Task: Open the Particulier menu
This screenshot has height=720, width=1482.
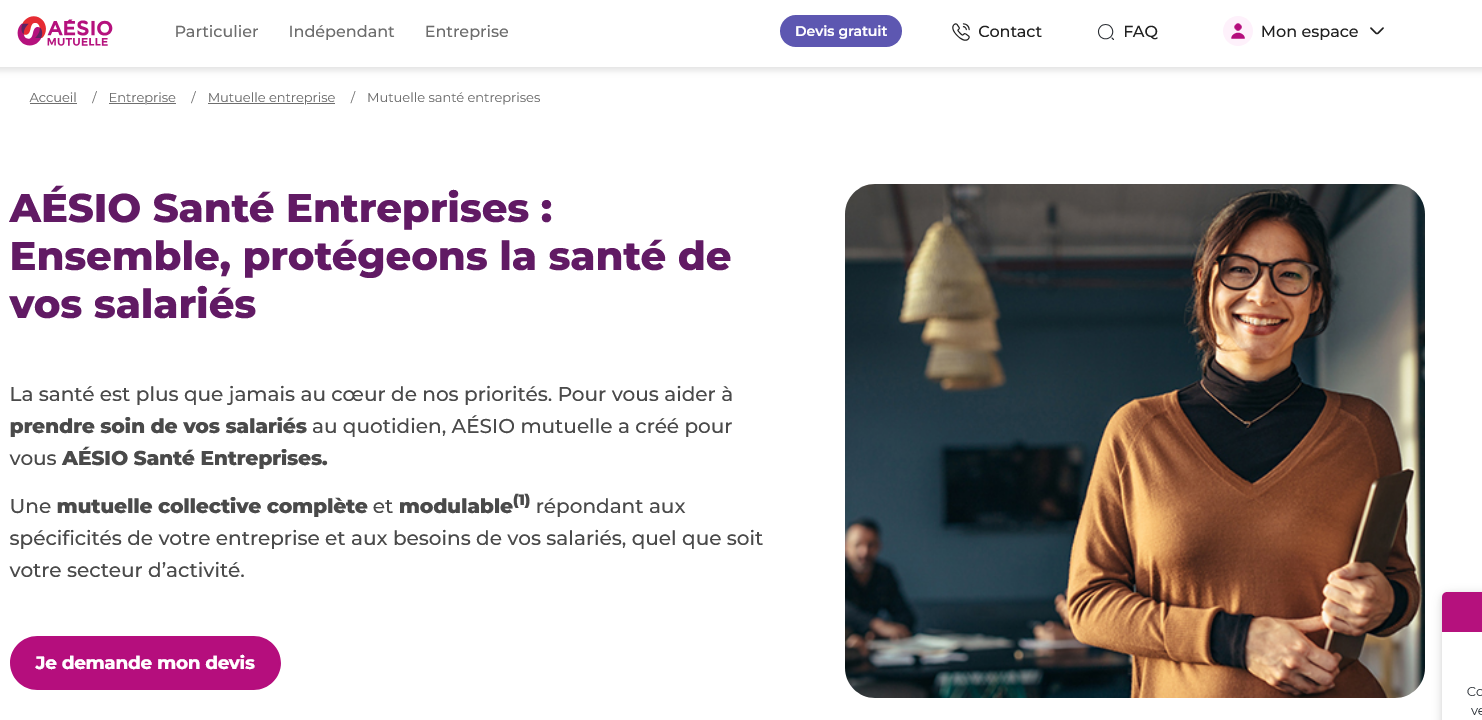Action: (216, 31)
